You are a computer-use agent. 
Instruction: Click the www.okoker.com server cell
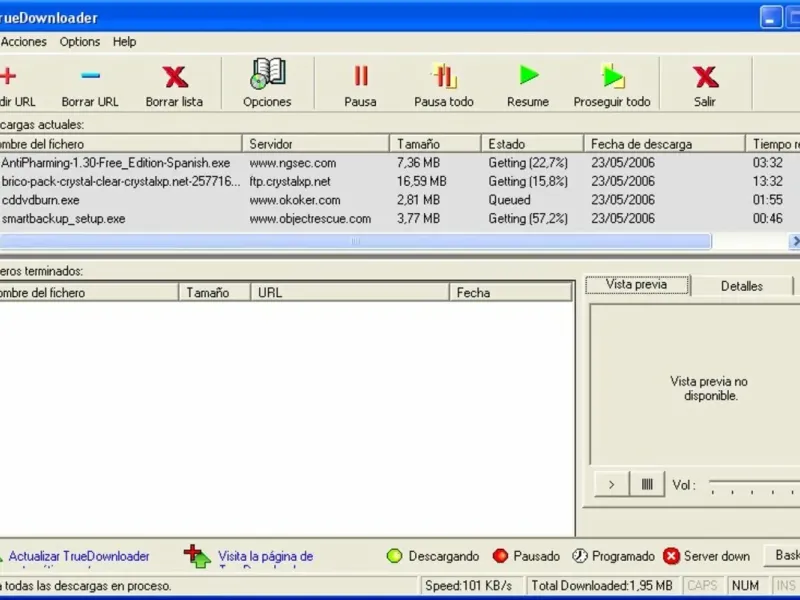tap(295, 200)
